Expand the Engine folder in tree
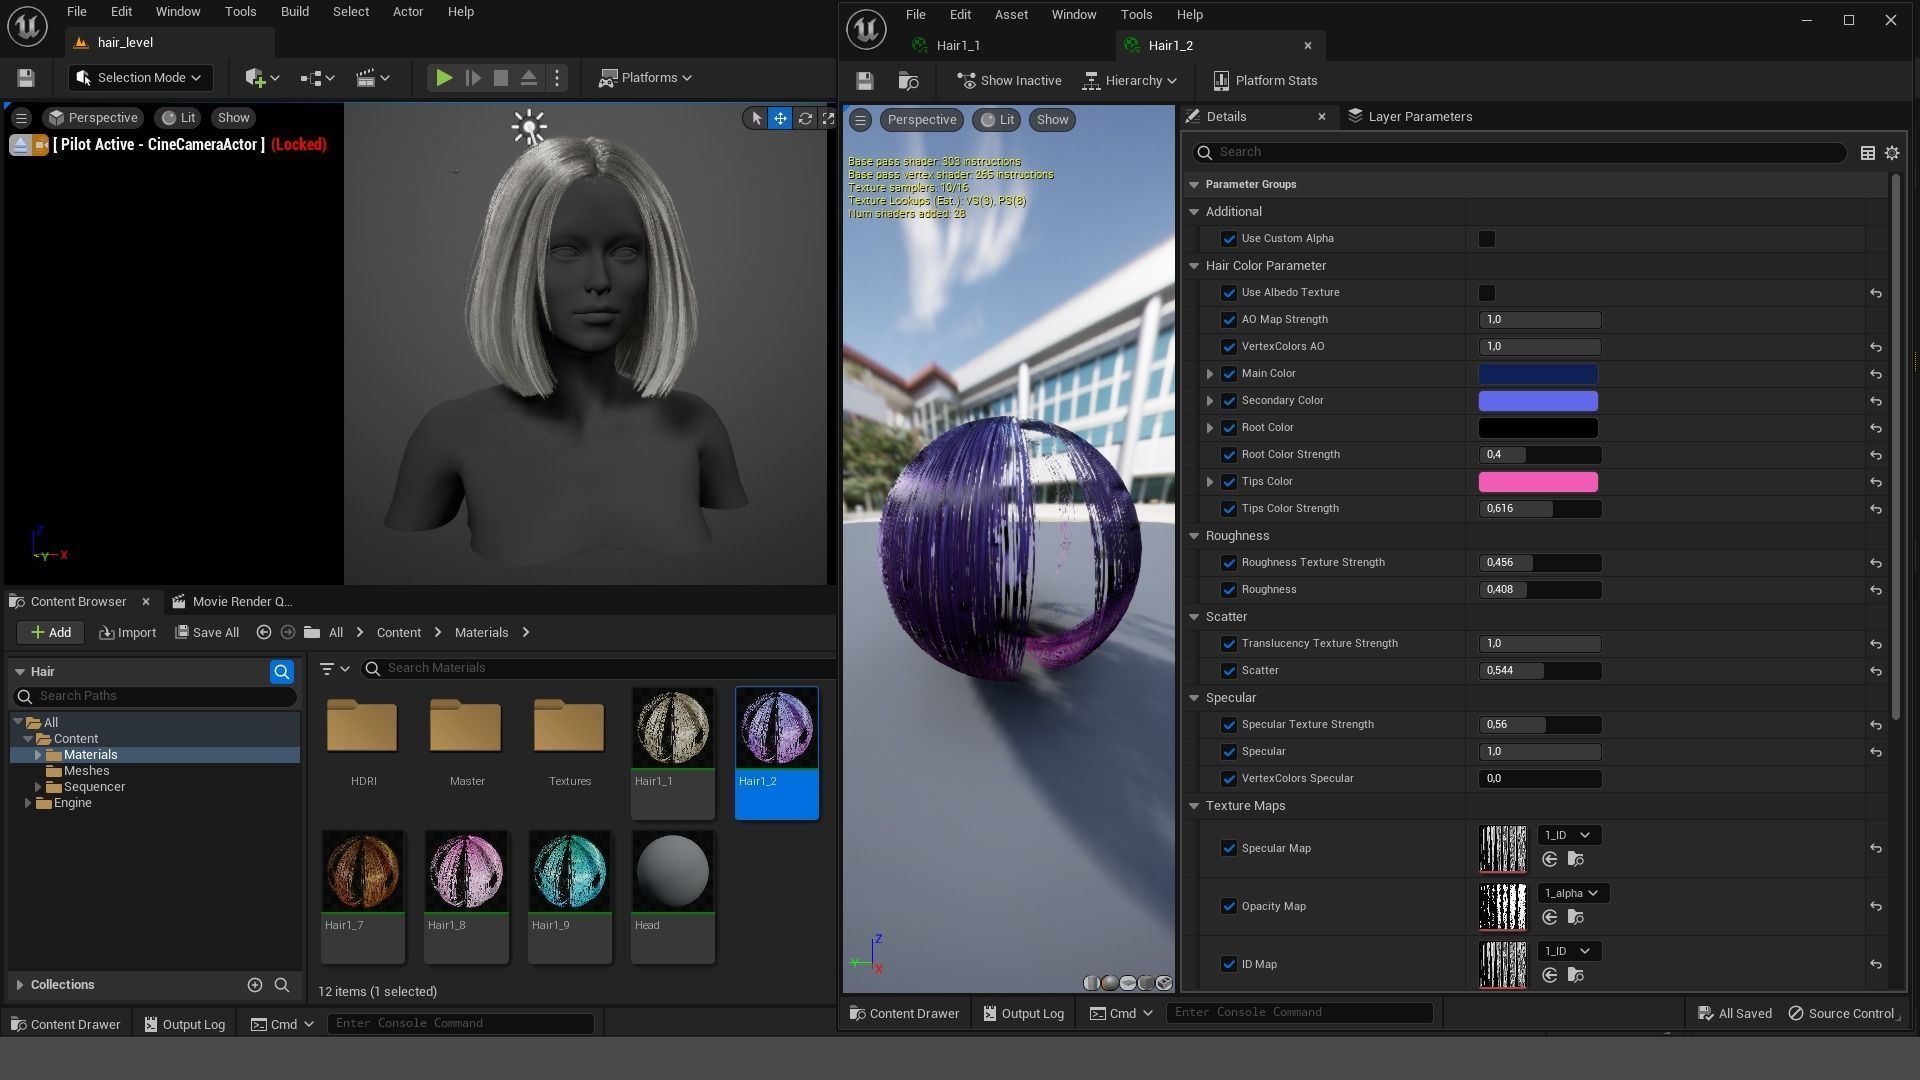This screenshot has width=1920, height=1080. click(27, 803)
